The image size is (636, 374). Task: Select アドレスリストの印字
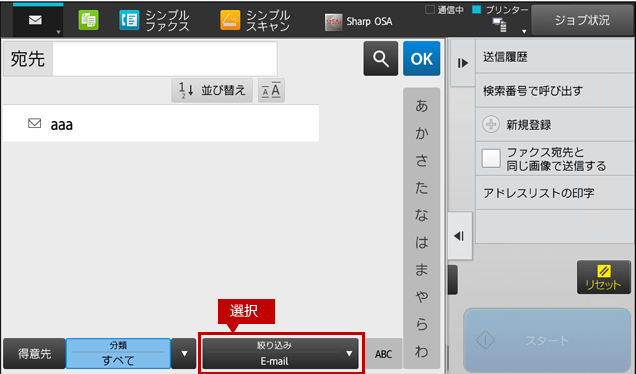tap(554, 193)
